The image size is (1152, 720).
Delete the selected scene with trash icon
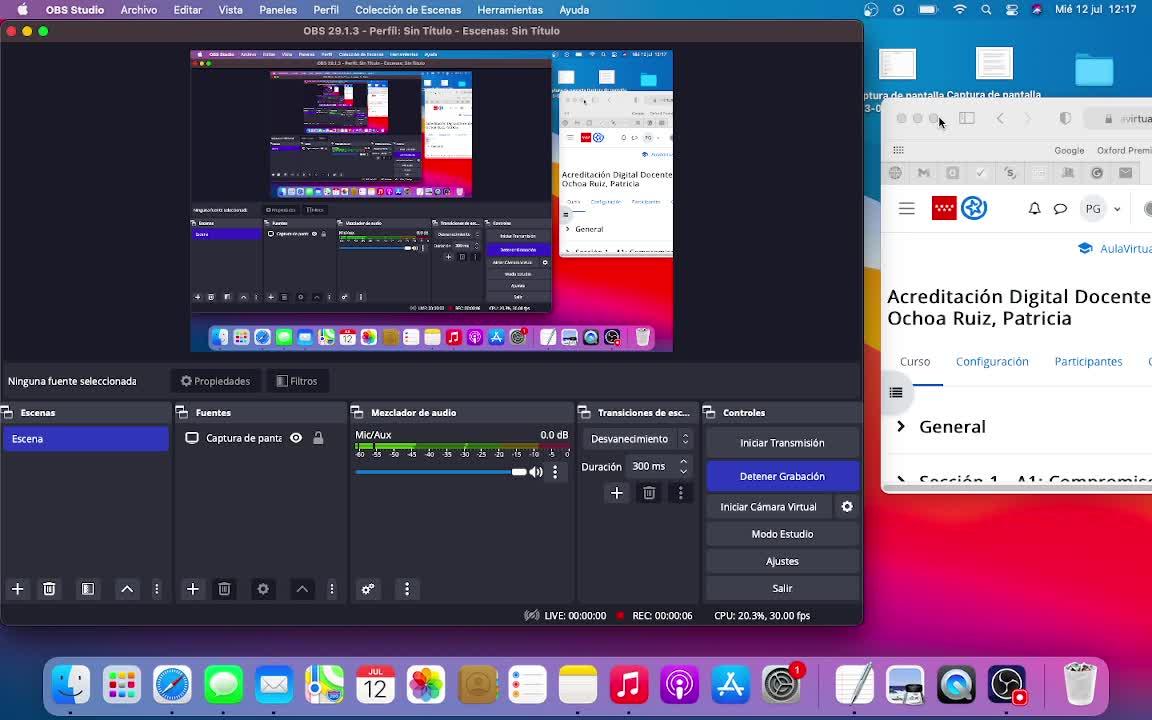tap(49, 589)
